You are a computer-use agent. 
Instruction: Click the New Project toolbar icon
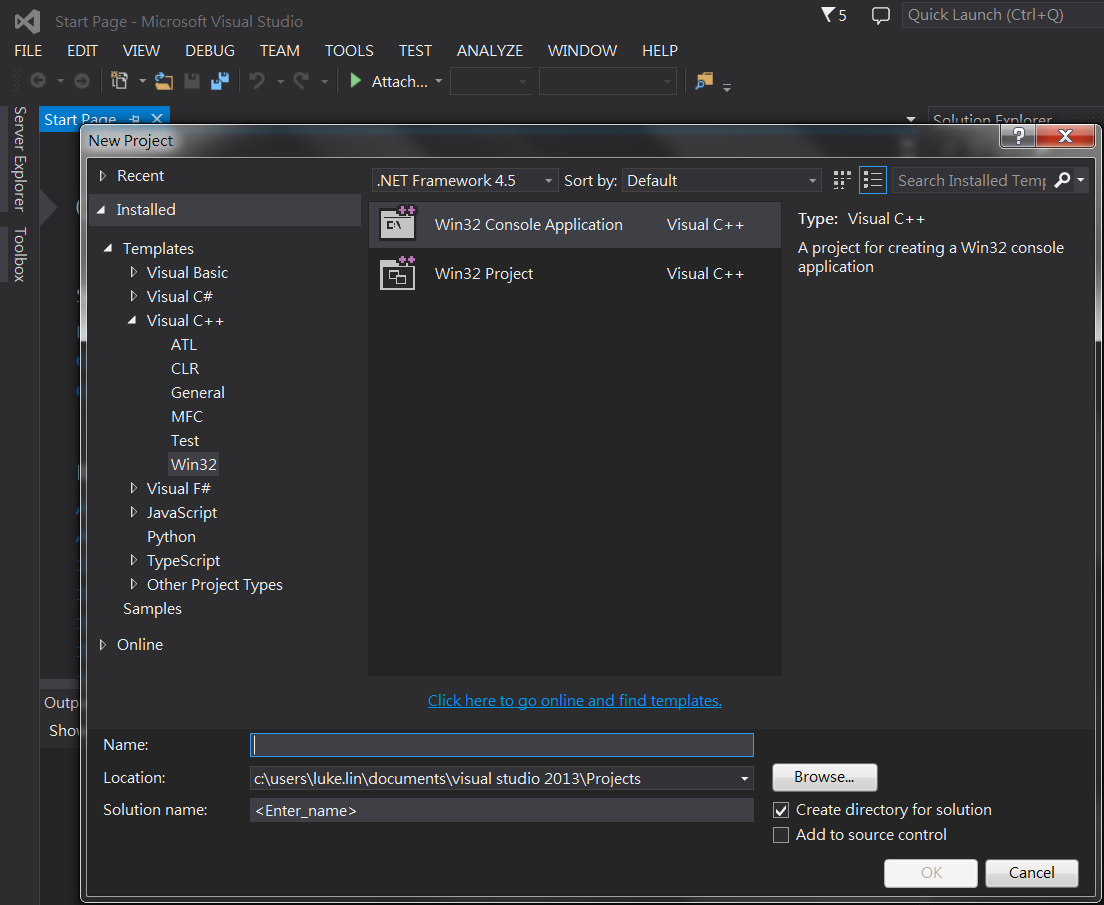pyautogui.click(x=120, y=82)
